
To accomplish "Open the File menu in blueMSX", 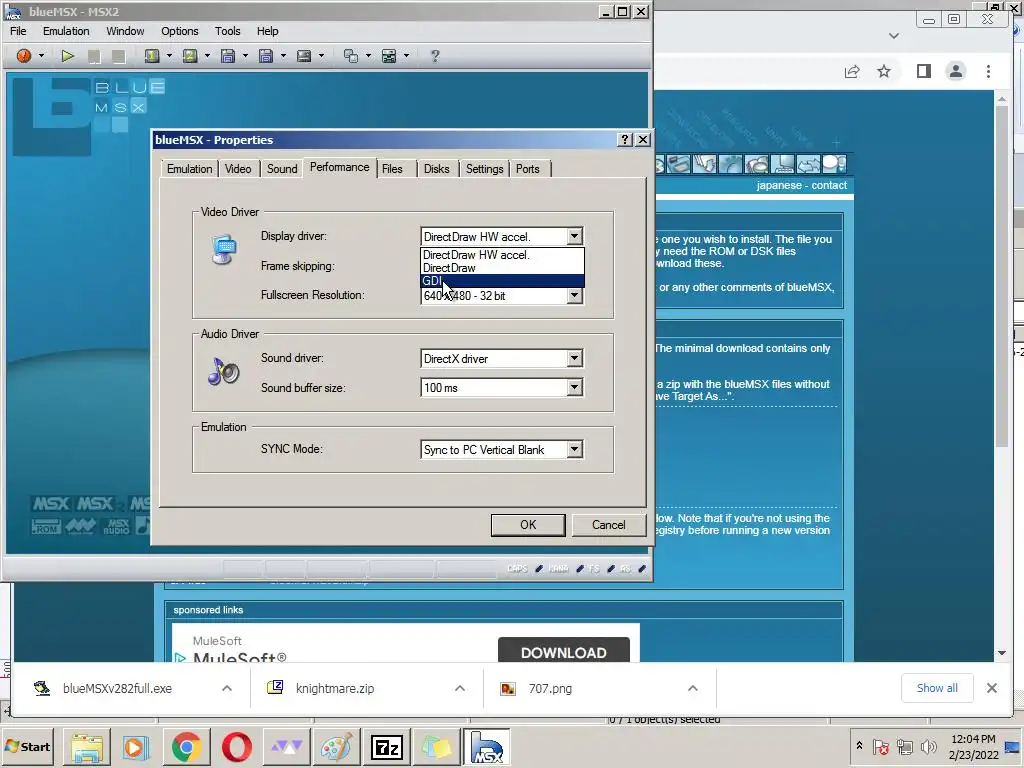I will pos(18,31).
